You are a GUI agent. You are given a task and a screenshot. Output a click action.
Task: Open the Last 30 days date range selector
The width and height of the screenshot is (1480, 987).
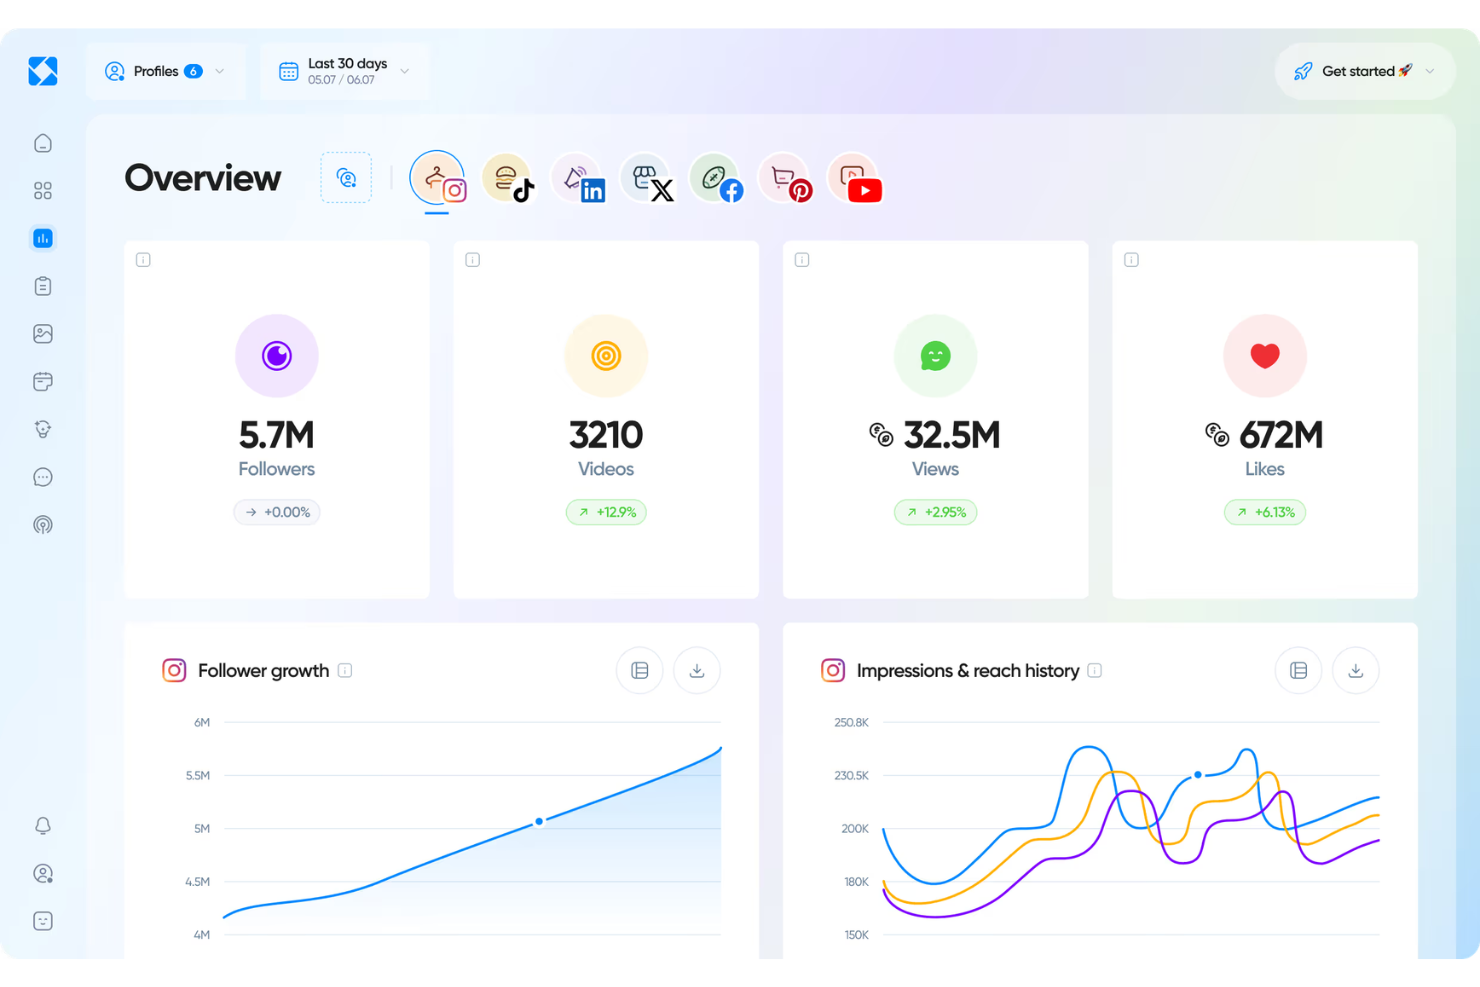(x=345, y=71)
